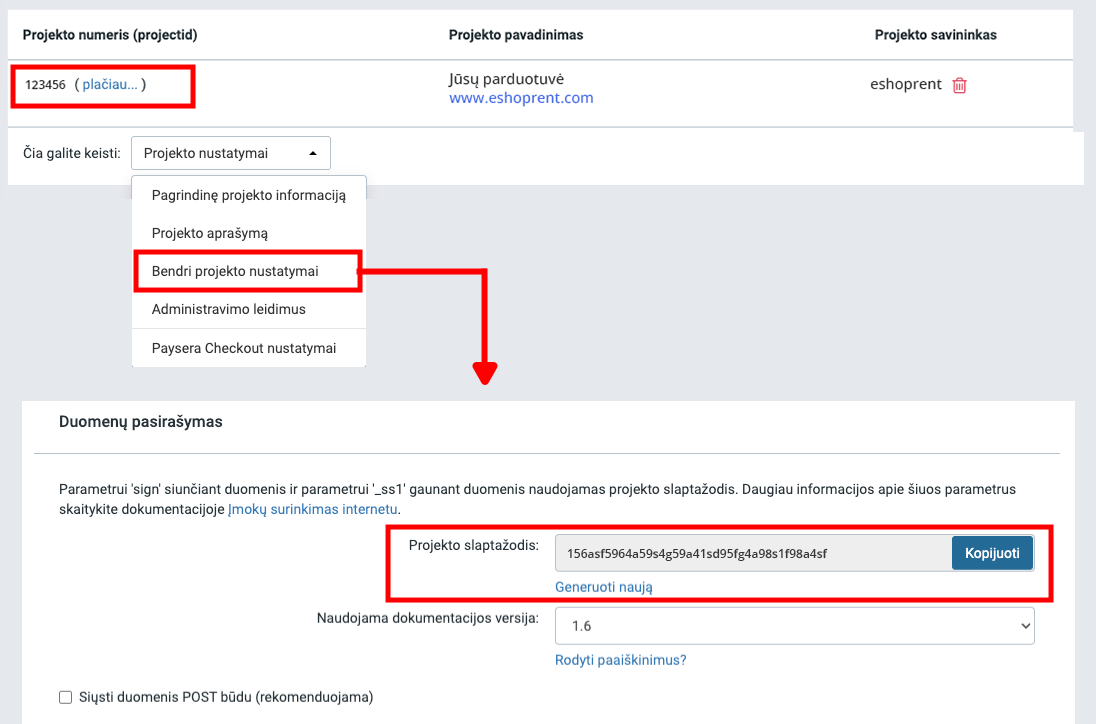This screenshot has height=724, width=1096.
Task: Enable sending data via POST checkbox
Action: 66,697
